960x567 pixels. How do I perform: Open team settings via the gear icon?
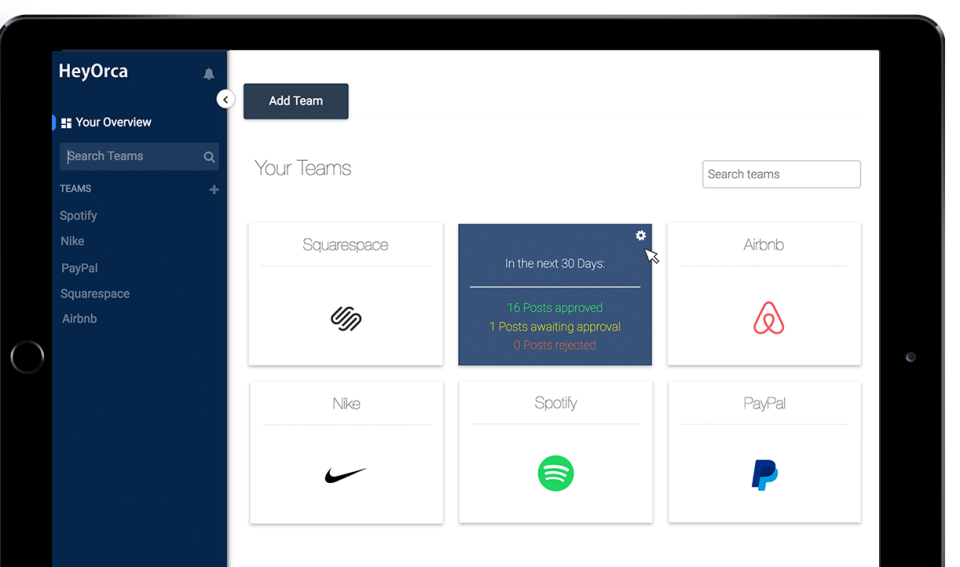coord(640,236)
